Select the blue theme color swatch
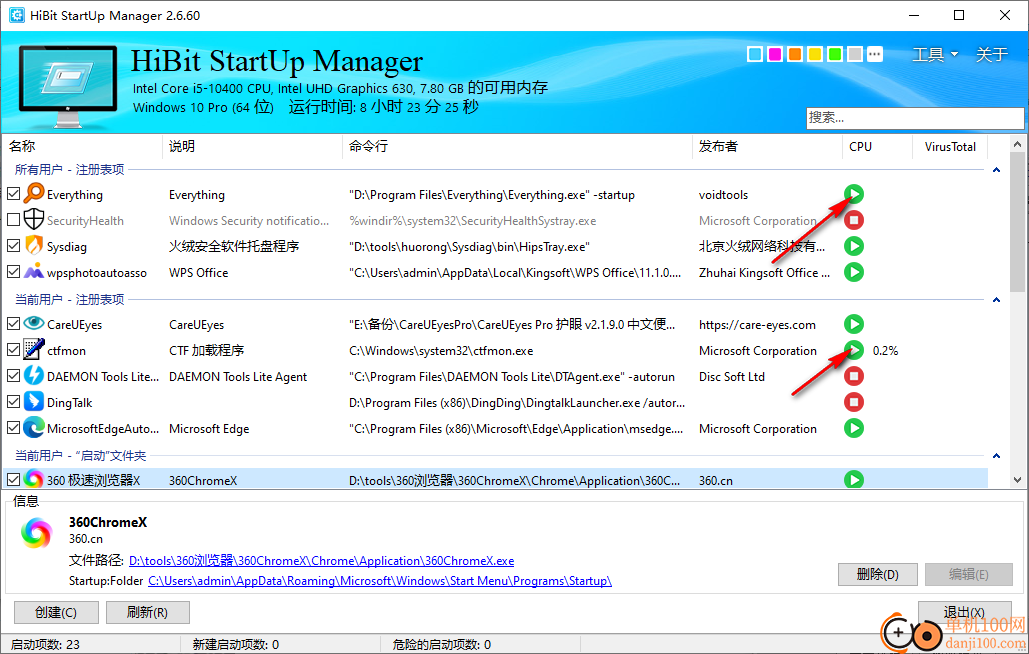1029x654 pixels. coord(755,54)
